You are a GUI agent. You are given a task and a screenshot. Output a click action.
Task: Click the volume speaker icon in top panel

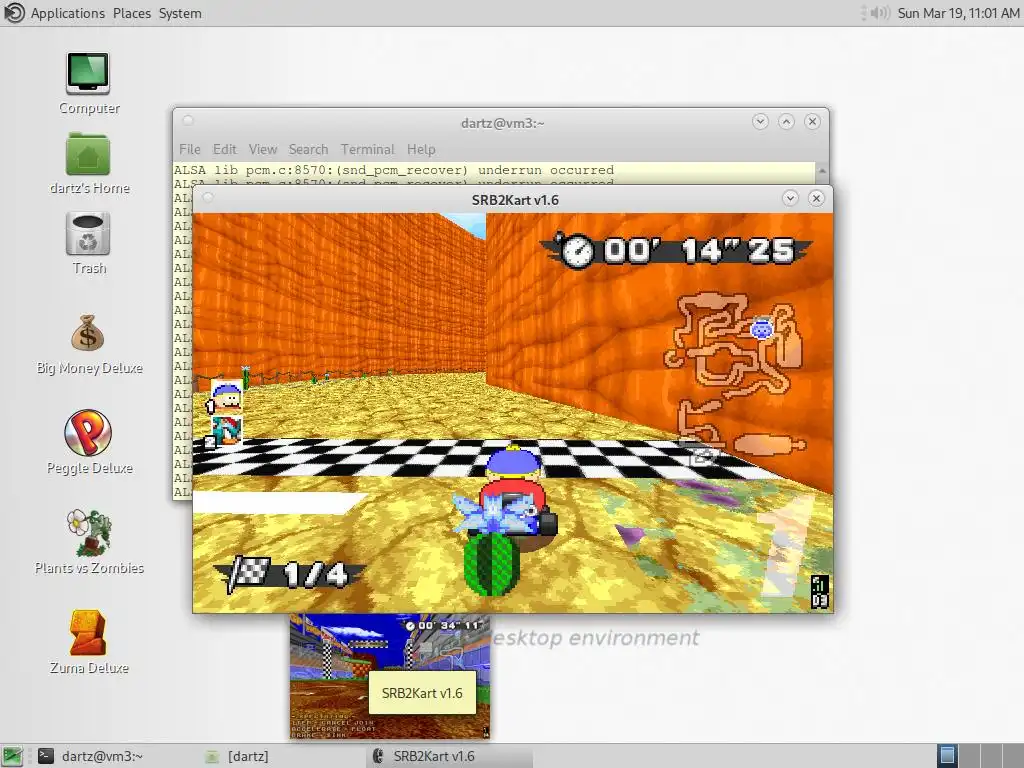tap(880, 12)
